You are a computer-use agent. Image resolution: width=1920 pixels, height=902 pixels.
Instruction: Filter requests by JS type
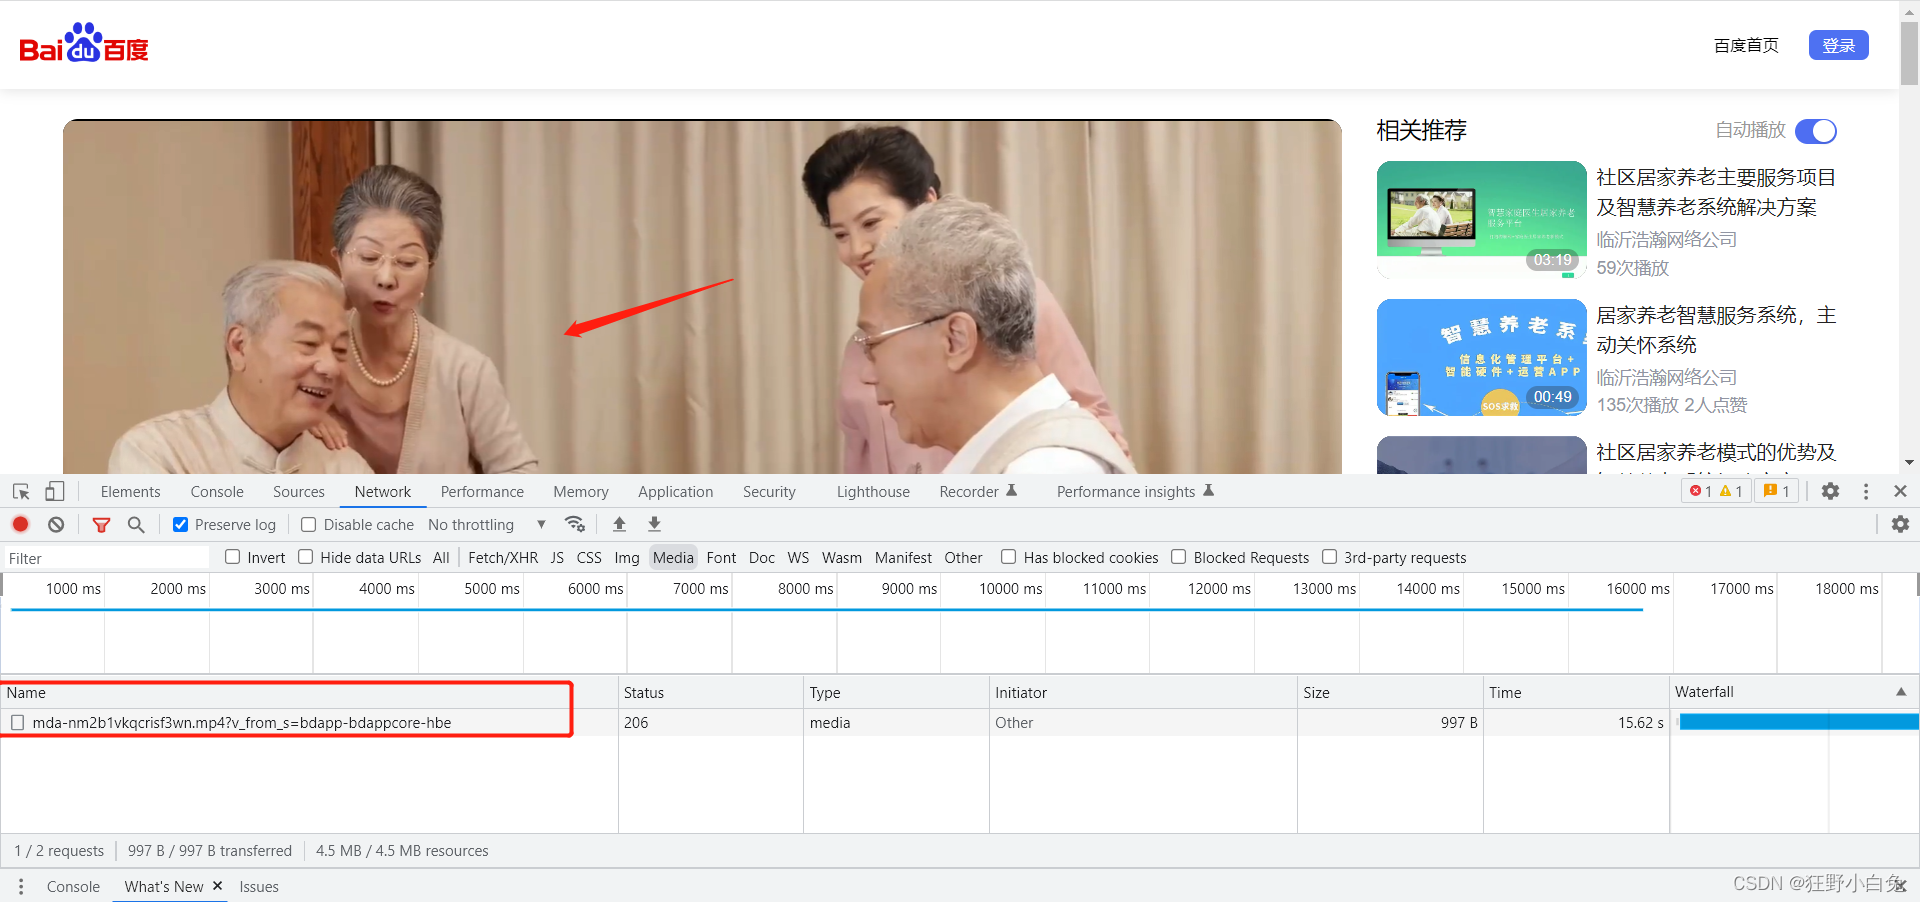point(557,557)
